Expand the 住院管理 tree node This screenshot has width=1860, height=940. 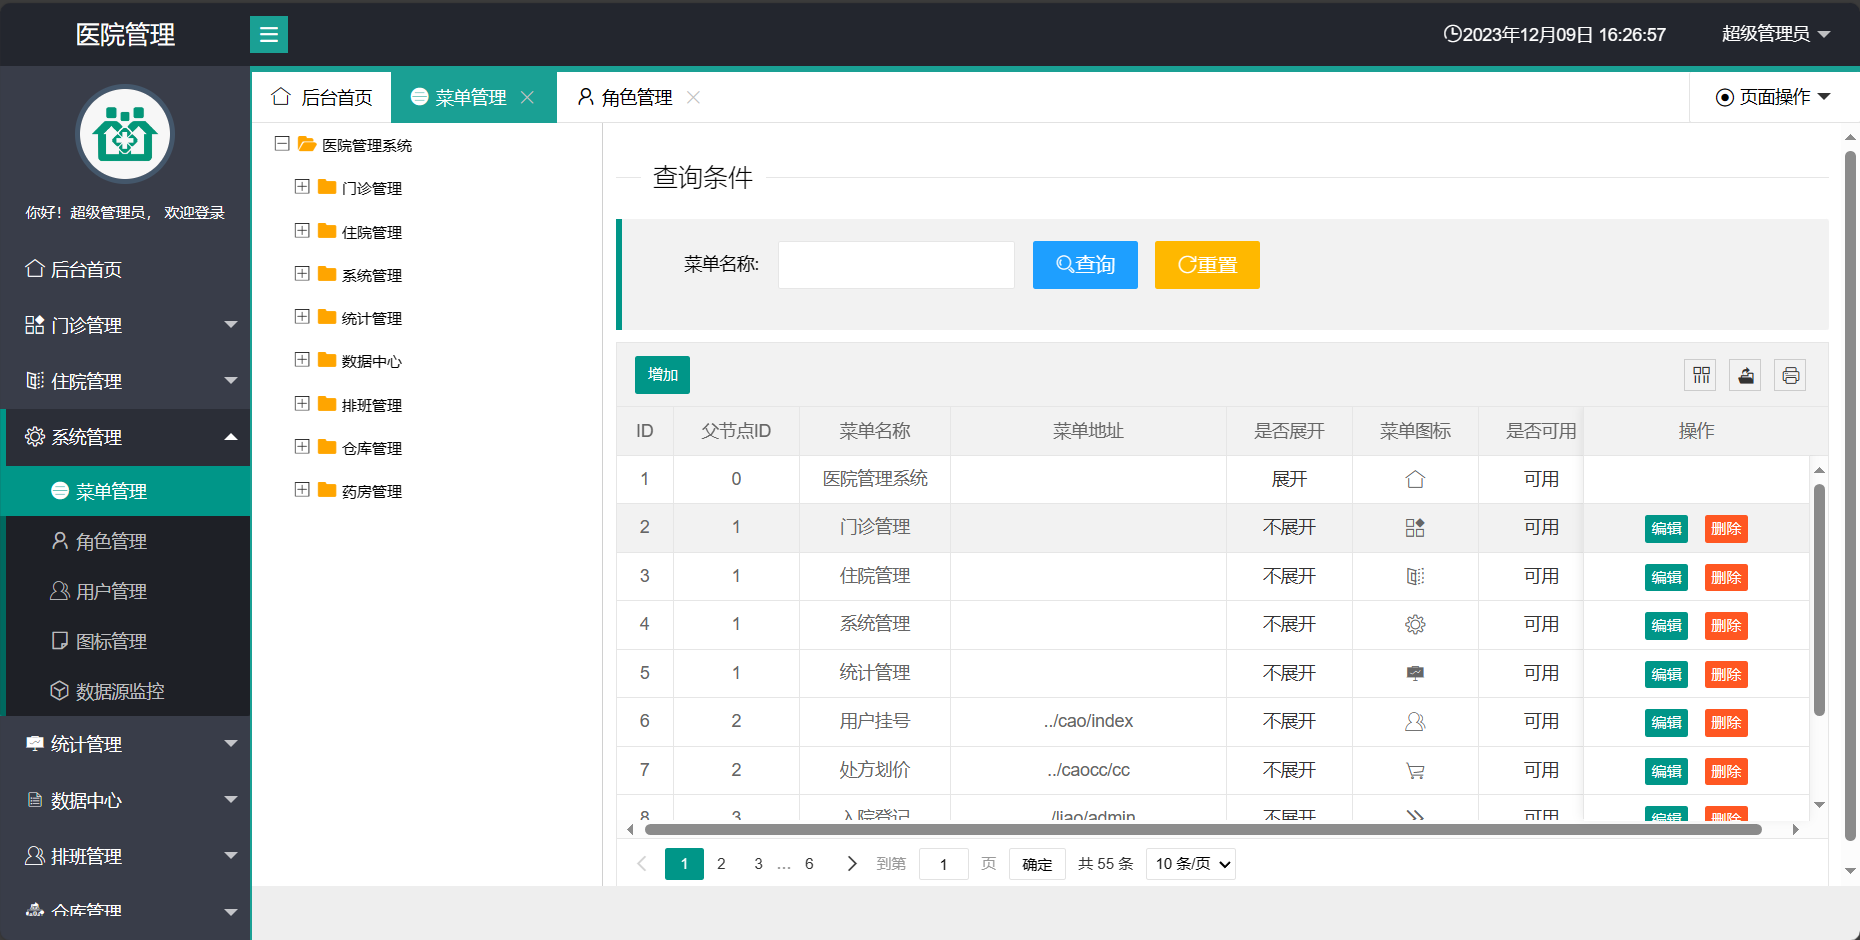[302, 230]
